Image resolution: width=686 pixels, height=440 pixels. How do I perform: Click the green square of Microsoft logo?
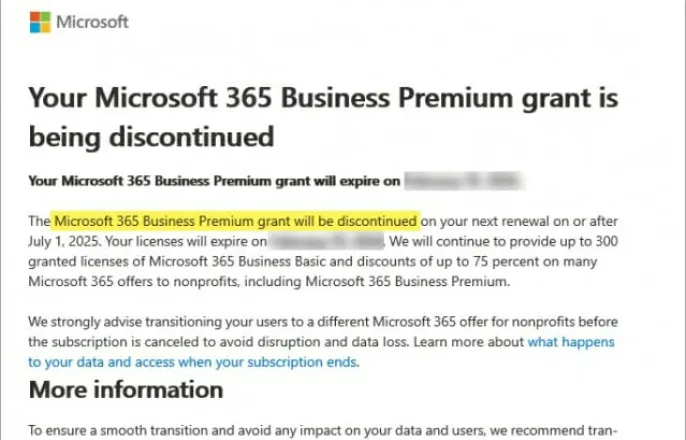click(x=46, y=17)
